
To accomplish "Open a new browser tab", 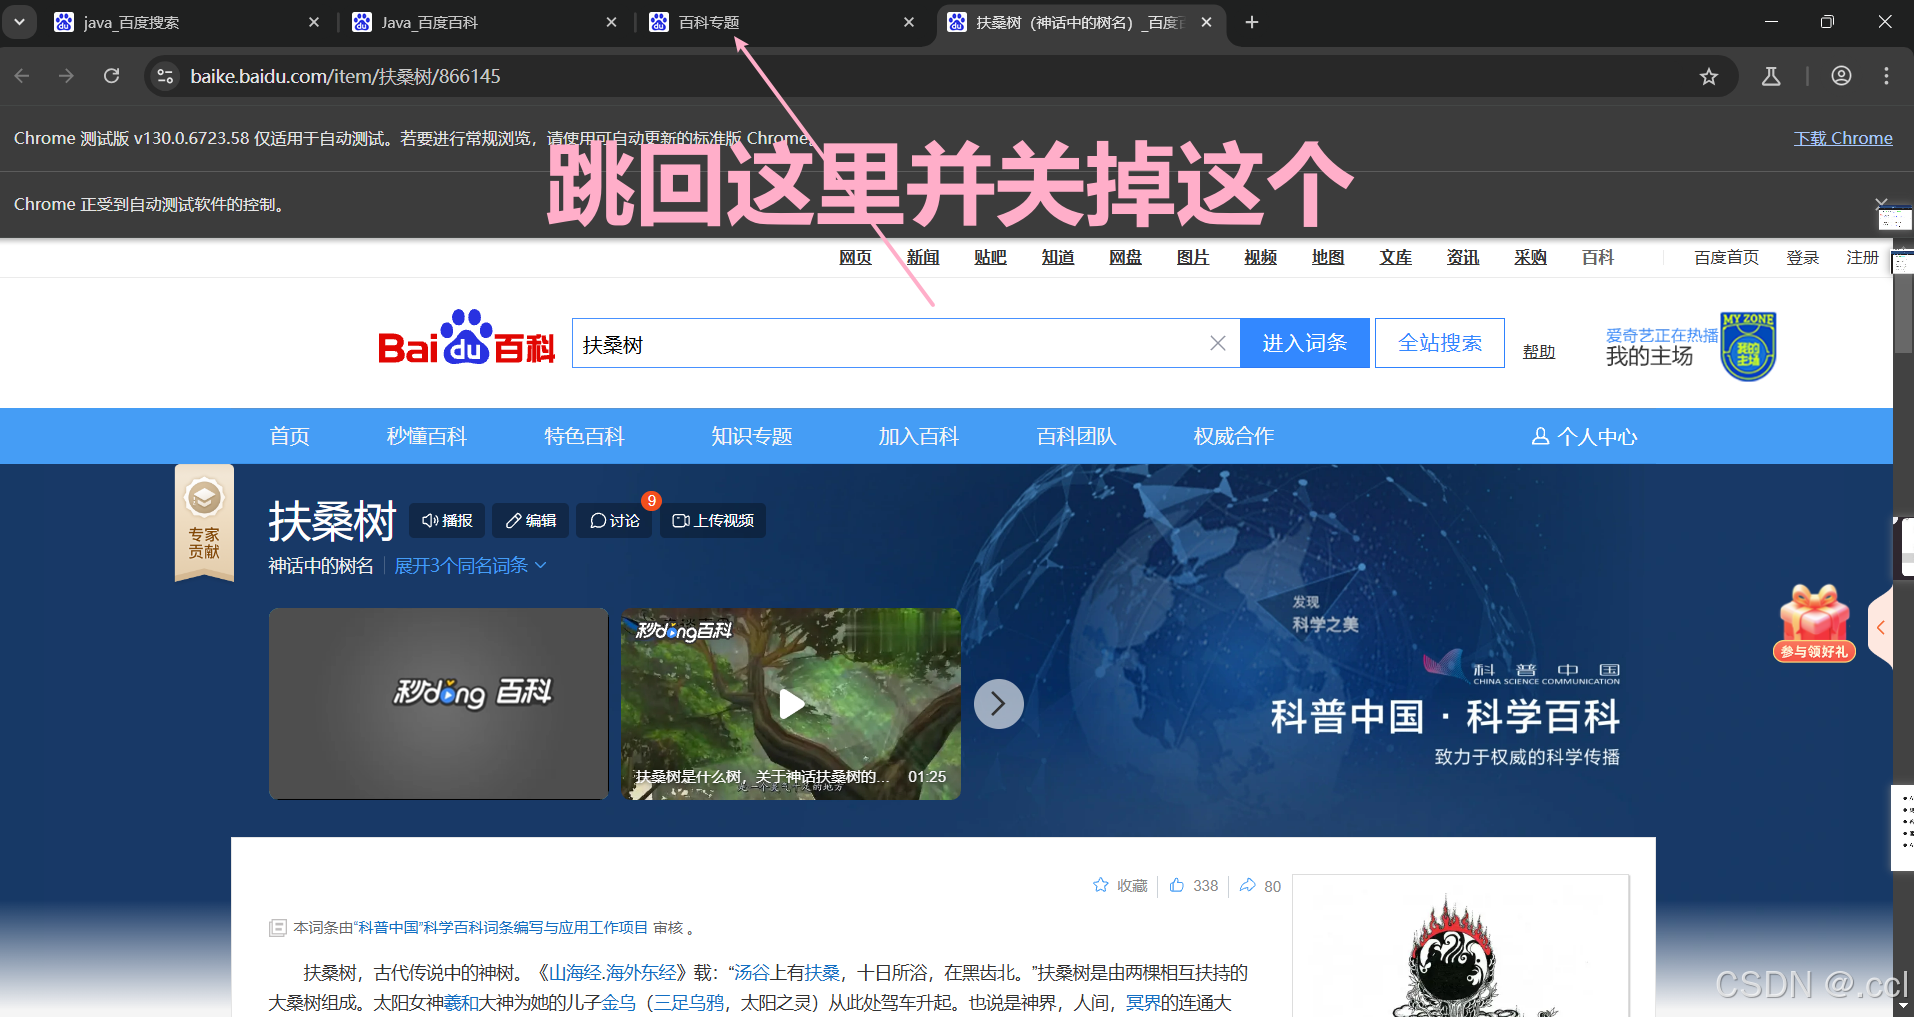I will pyautogui.click(x=1252, y=22).
